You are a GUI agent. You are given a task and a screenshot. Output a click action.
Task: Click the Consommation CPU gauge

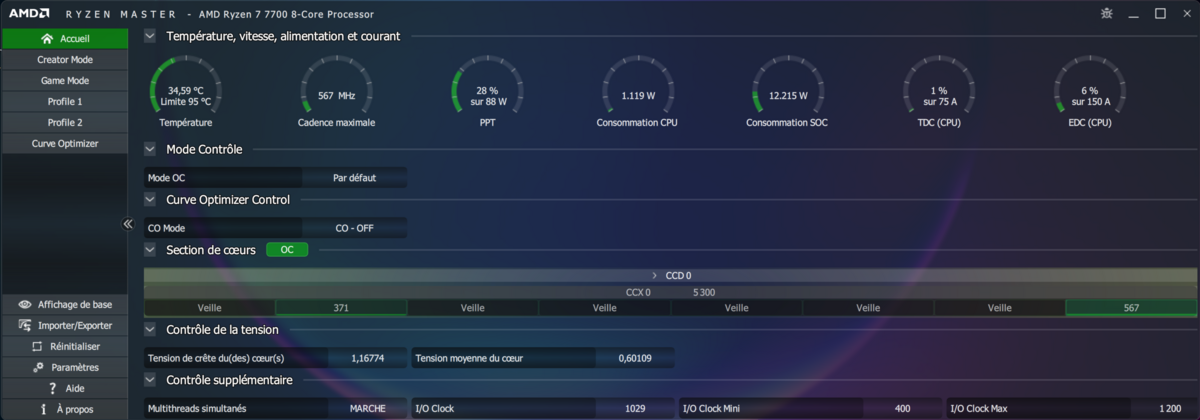pos(638,92)
